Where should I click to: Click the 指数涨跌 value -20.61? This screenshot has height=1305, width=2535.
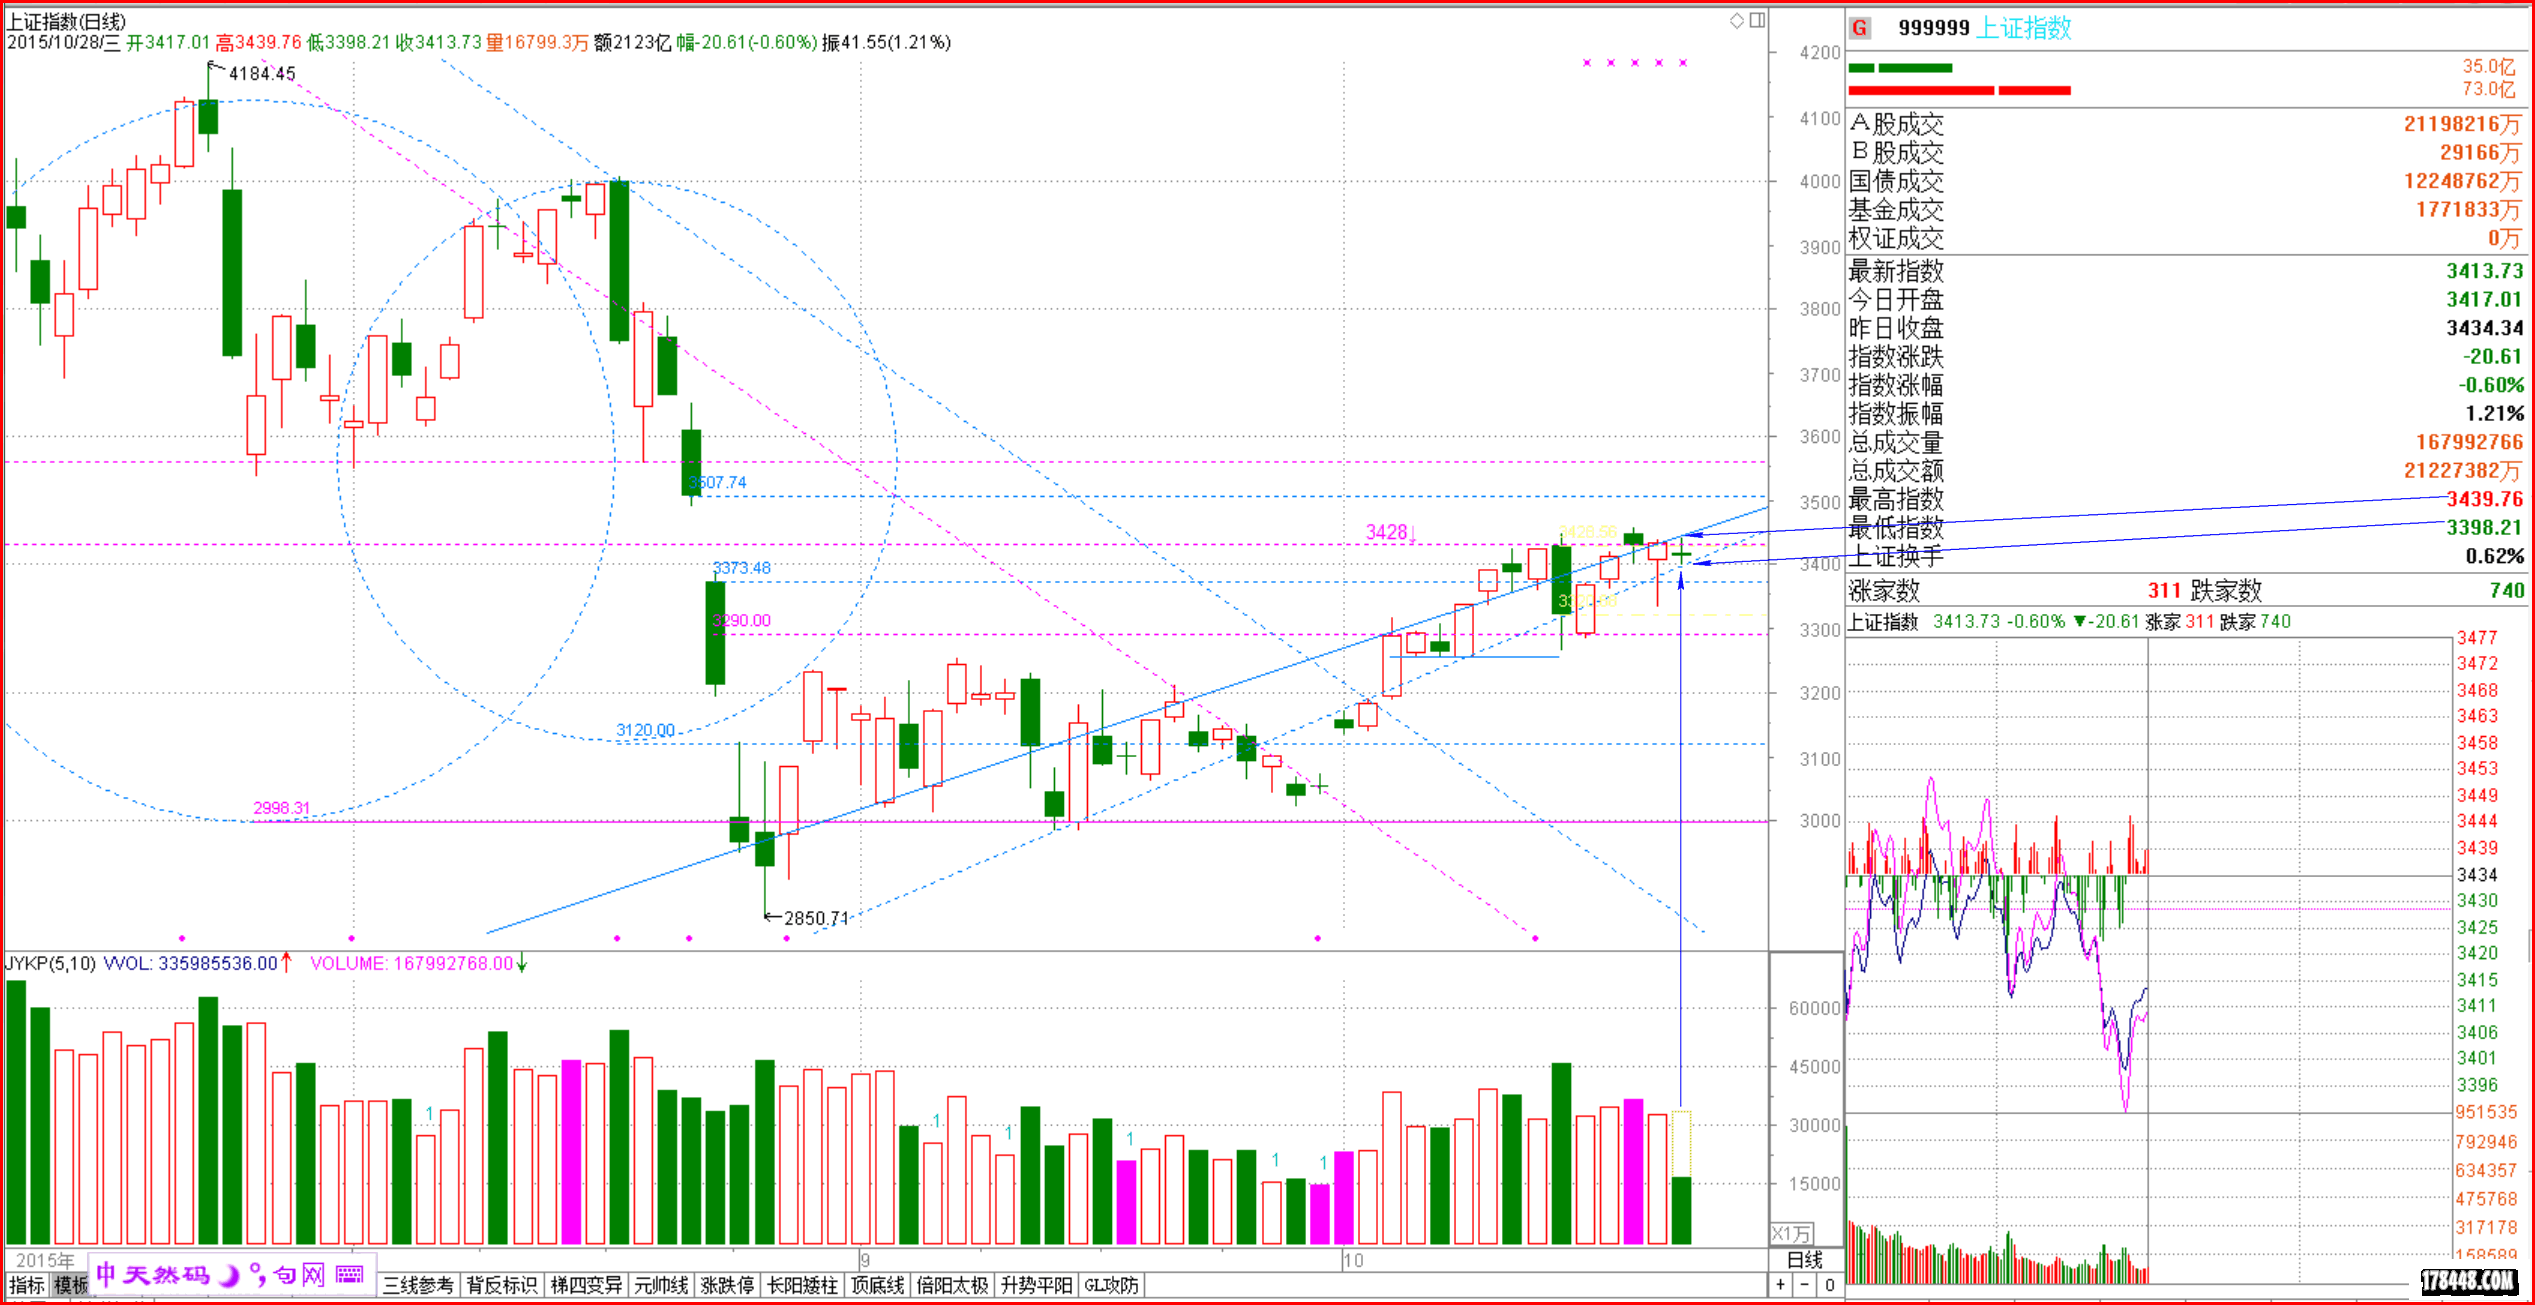(x=2492, y=357)
